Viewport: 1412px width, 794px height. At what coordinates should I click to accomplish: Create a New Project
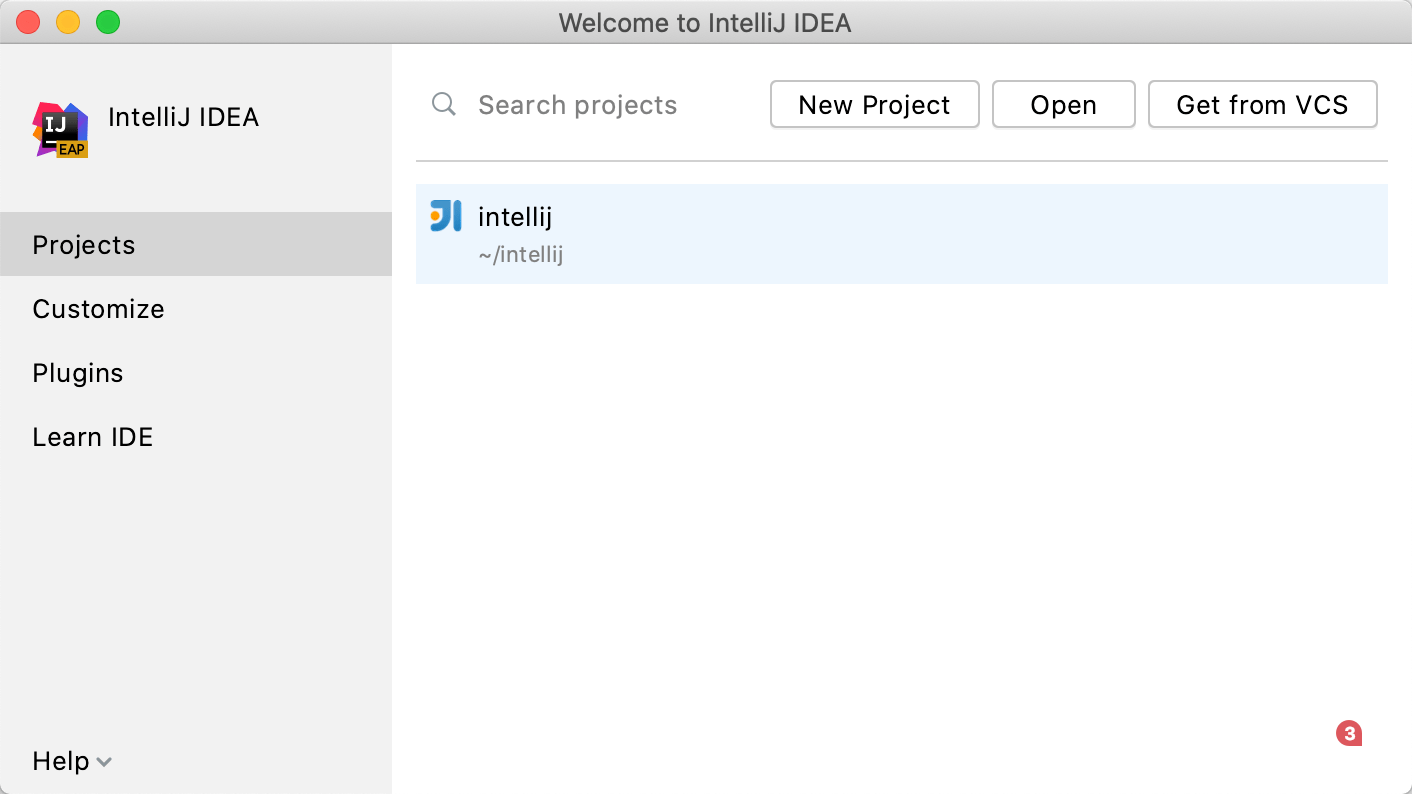click(874, 105)
